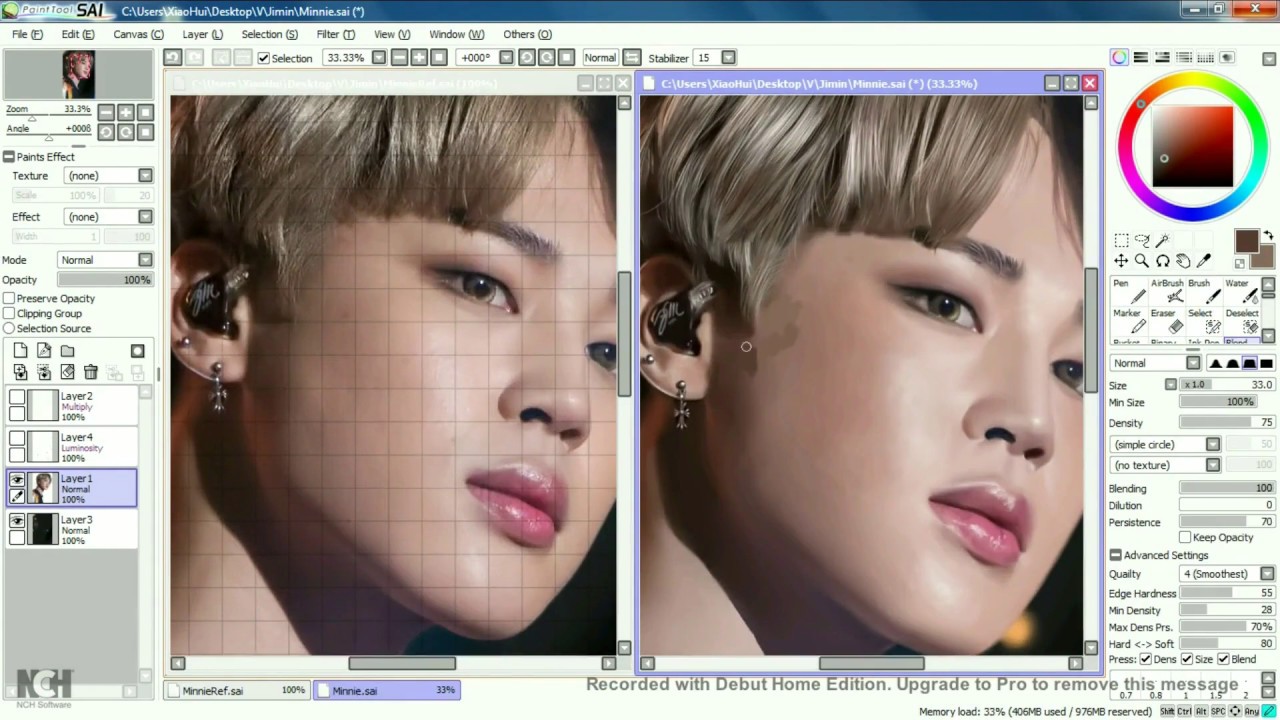
Task: Activate the Move tool
Action: coord(1121,261)
